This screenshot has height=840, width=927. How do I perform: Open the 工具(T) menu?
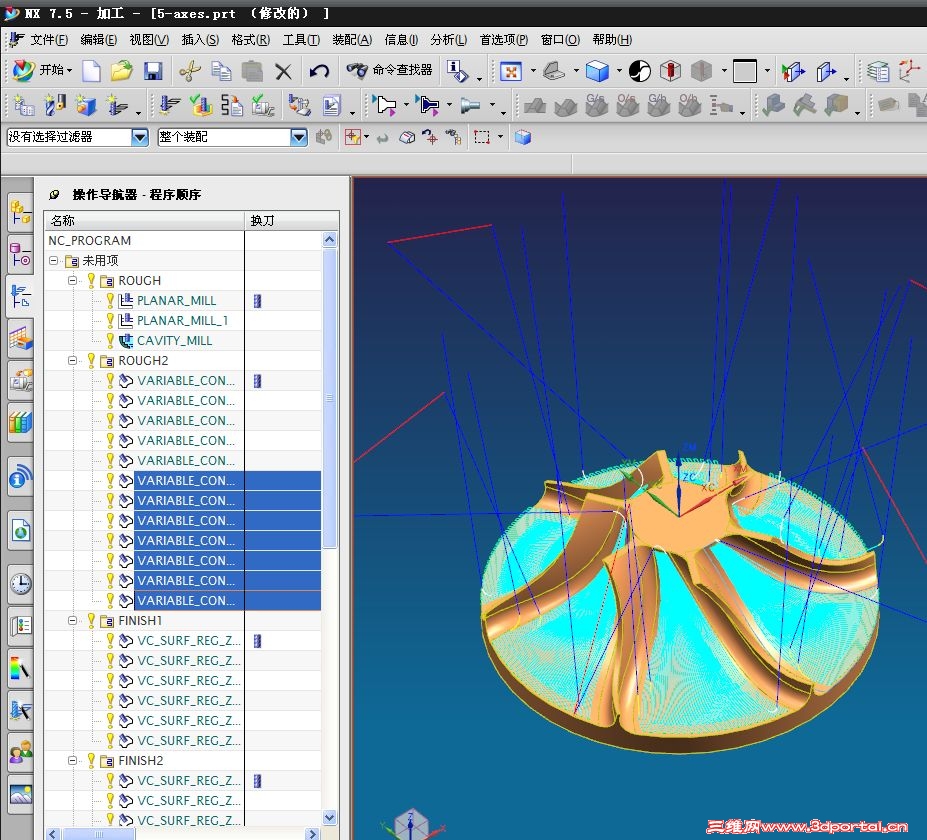coord(301,40)
